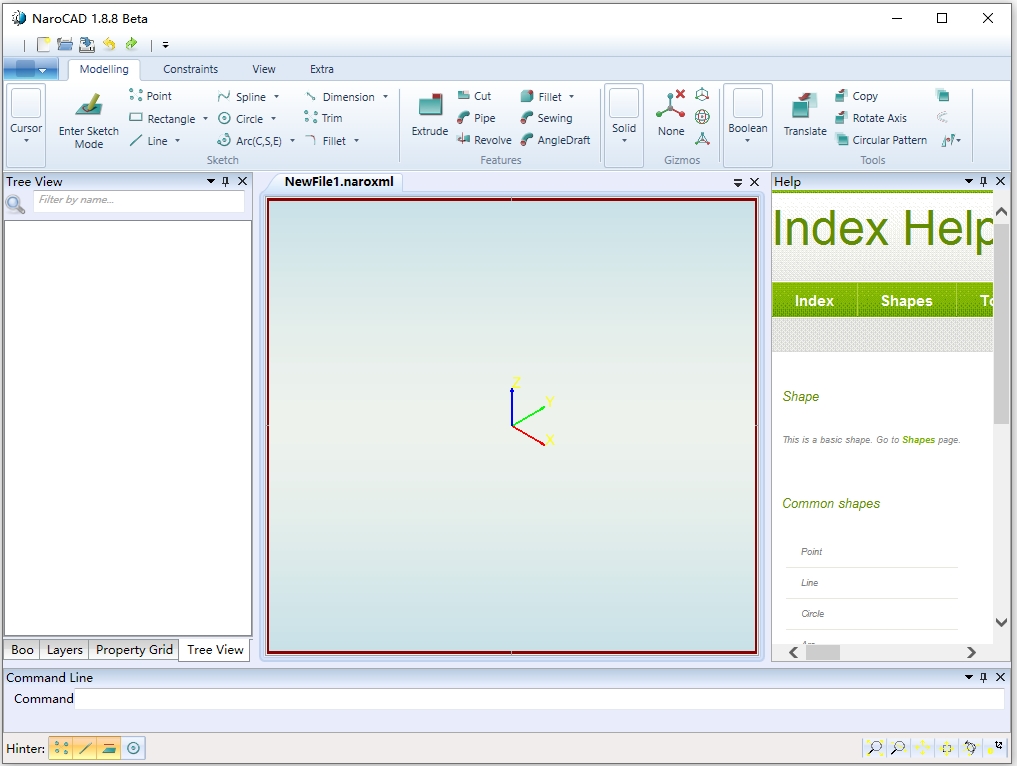Click the Circular Pattern tool

tap(881, 140)
